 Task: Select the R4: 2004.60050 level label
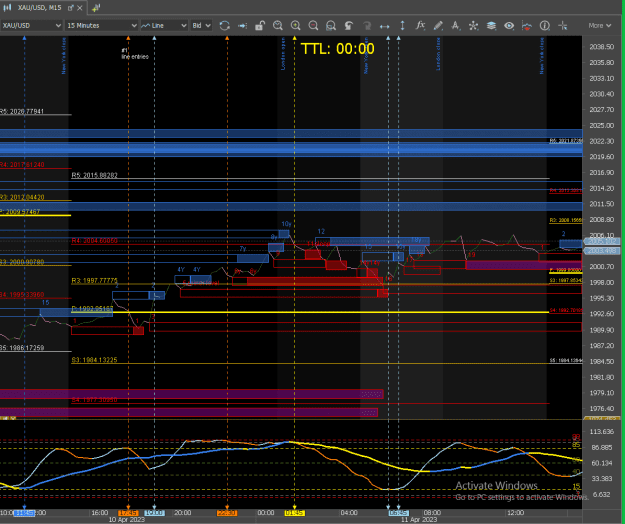94,241
